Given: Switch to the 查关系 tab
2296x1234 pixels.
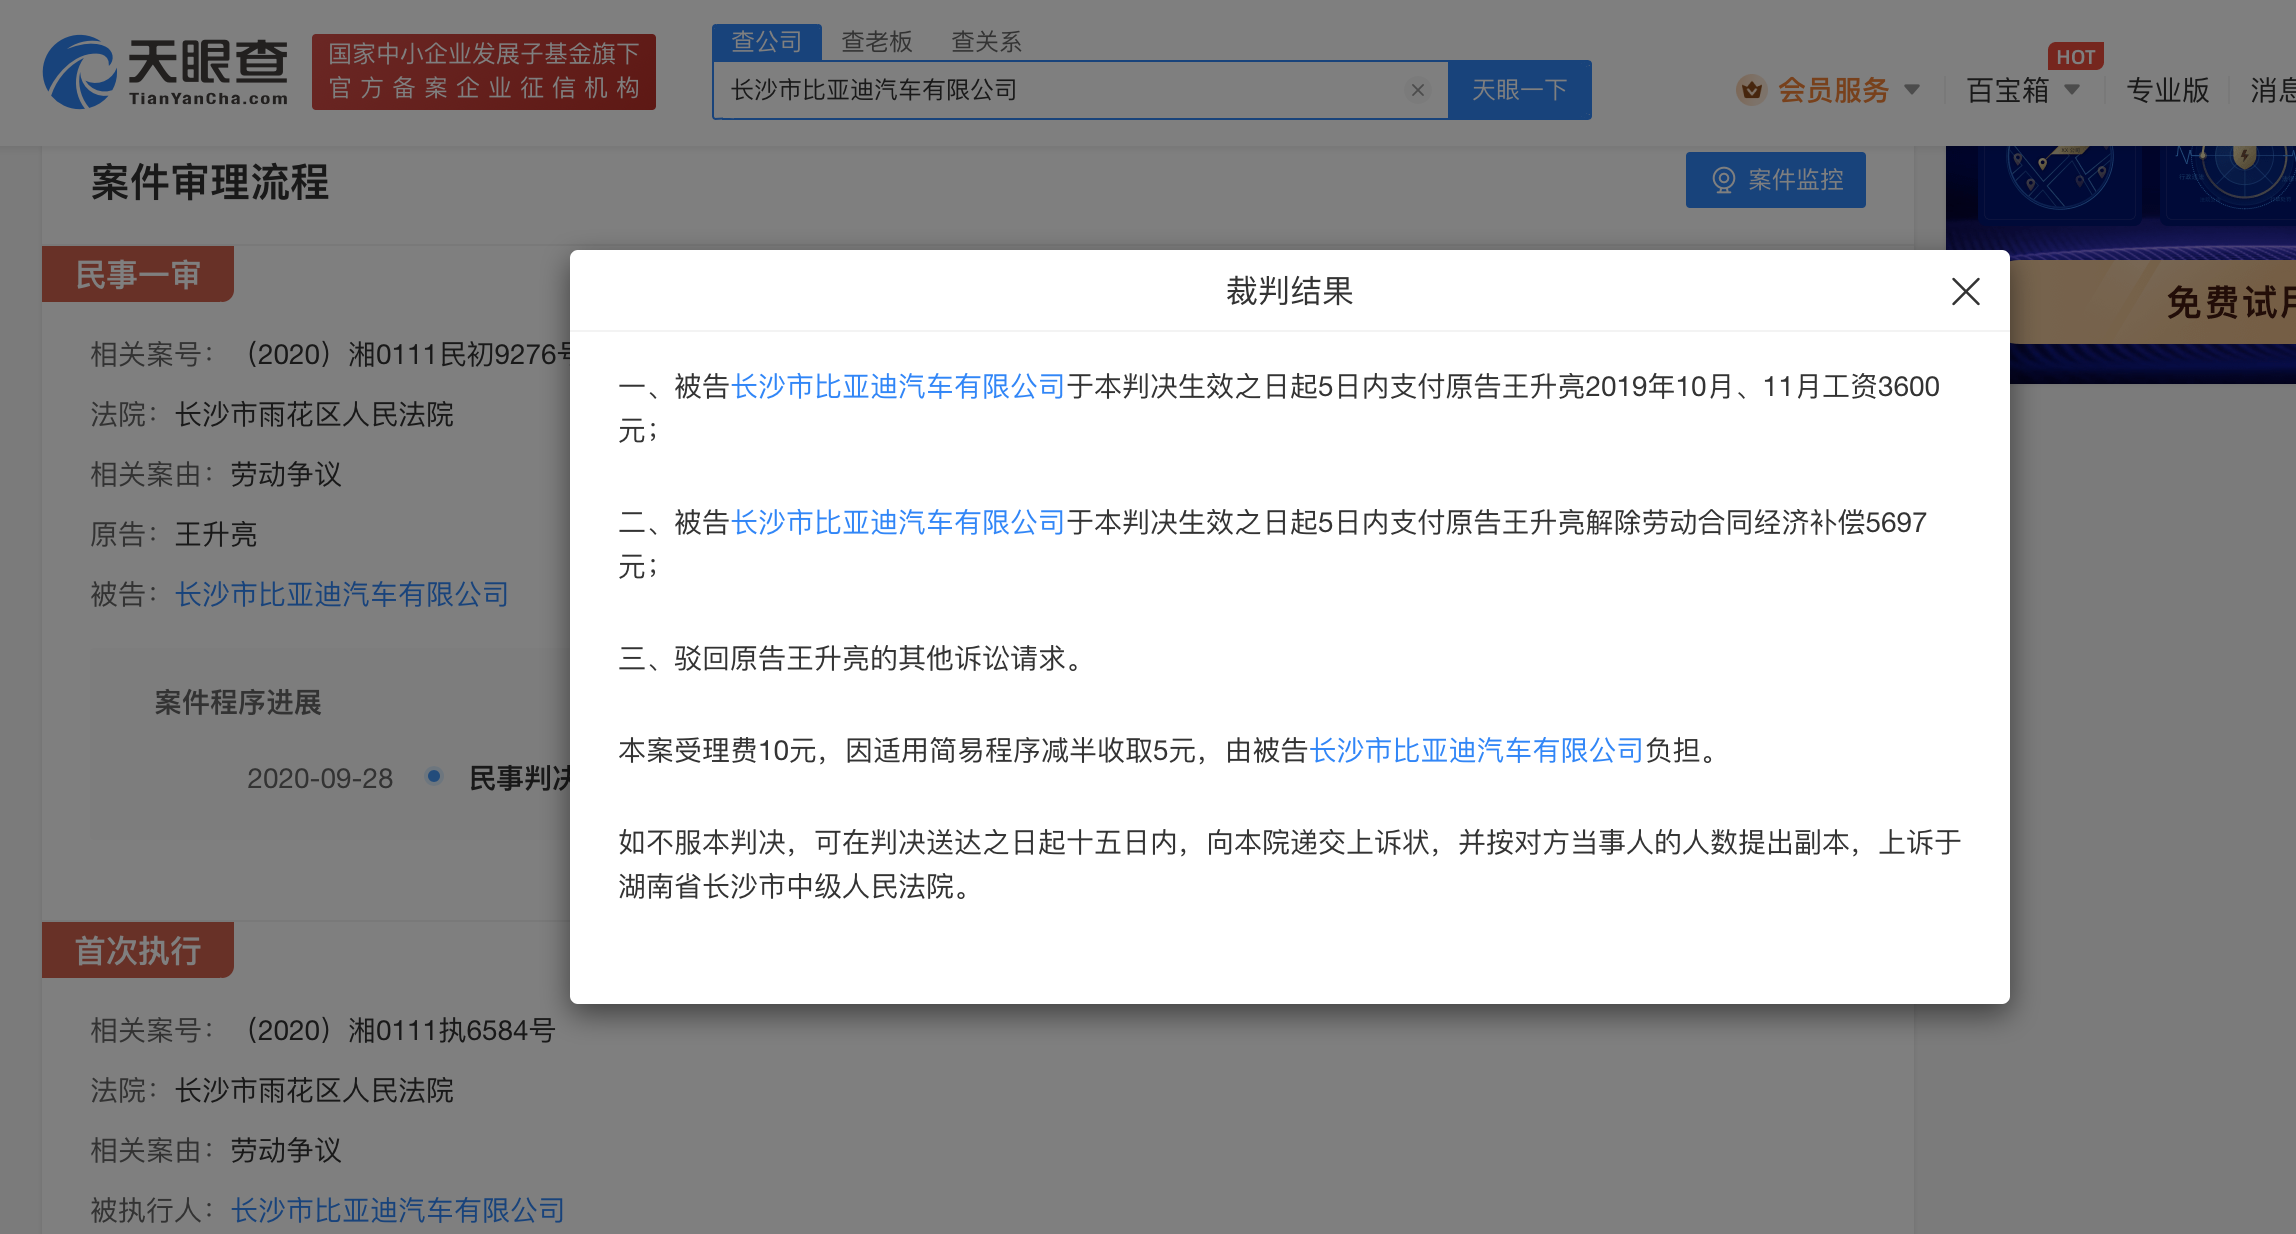Looking at the screenshot, I should click(986, 42).
